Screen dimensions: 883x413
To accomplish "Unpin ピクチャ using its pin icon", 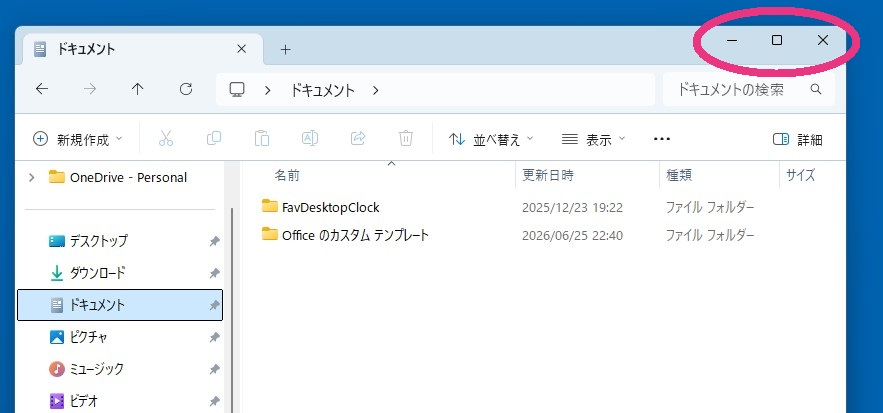I will click(x=214, y=337).
